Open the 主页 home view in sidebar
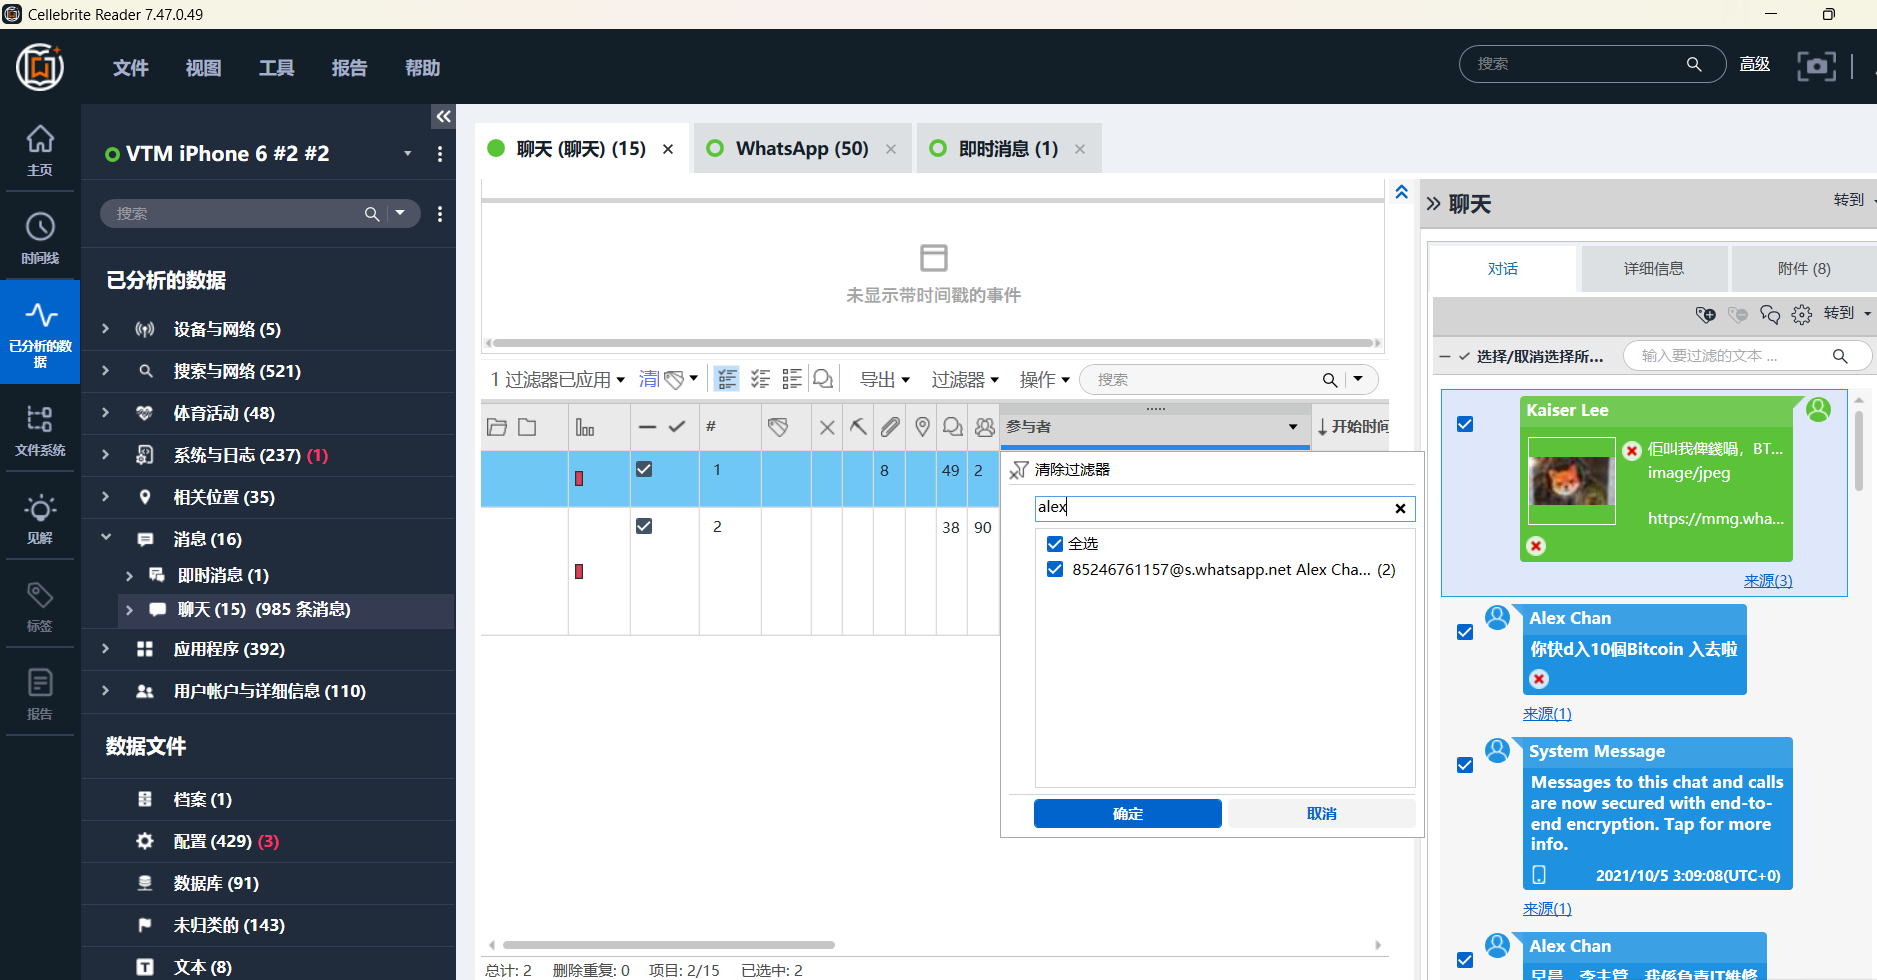This screenshot has width=1877, height=980. click(40, 149)
